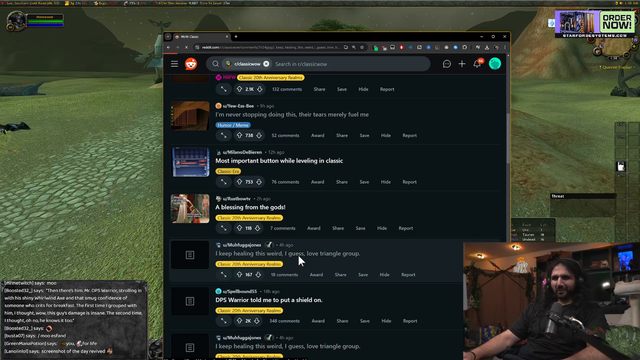The width and height of the screenshot is (640, 360).
Task: Expand the 'DPS Warrior' post preview
Action: coord(224,321)
